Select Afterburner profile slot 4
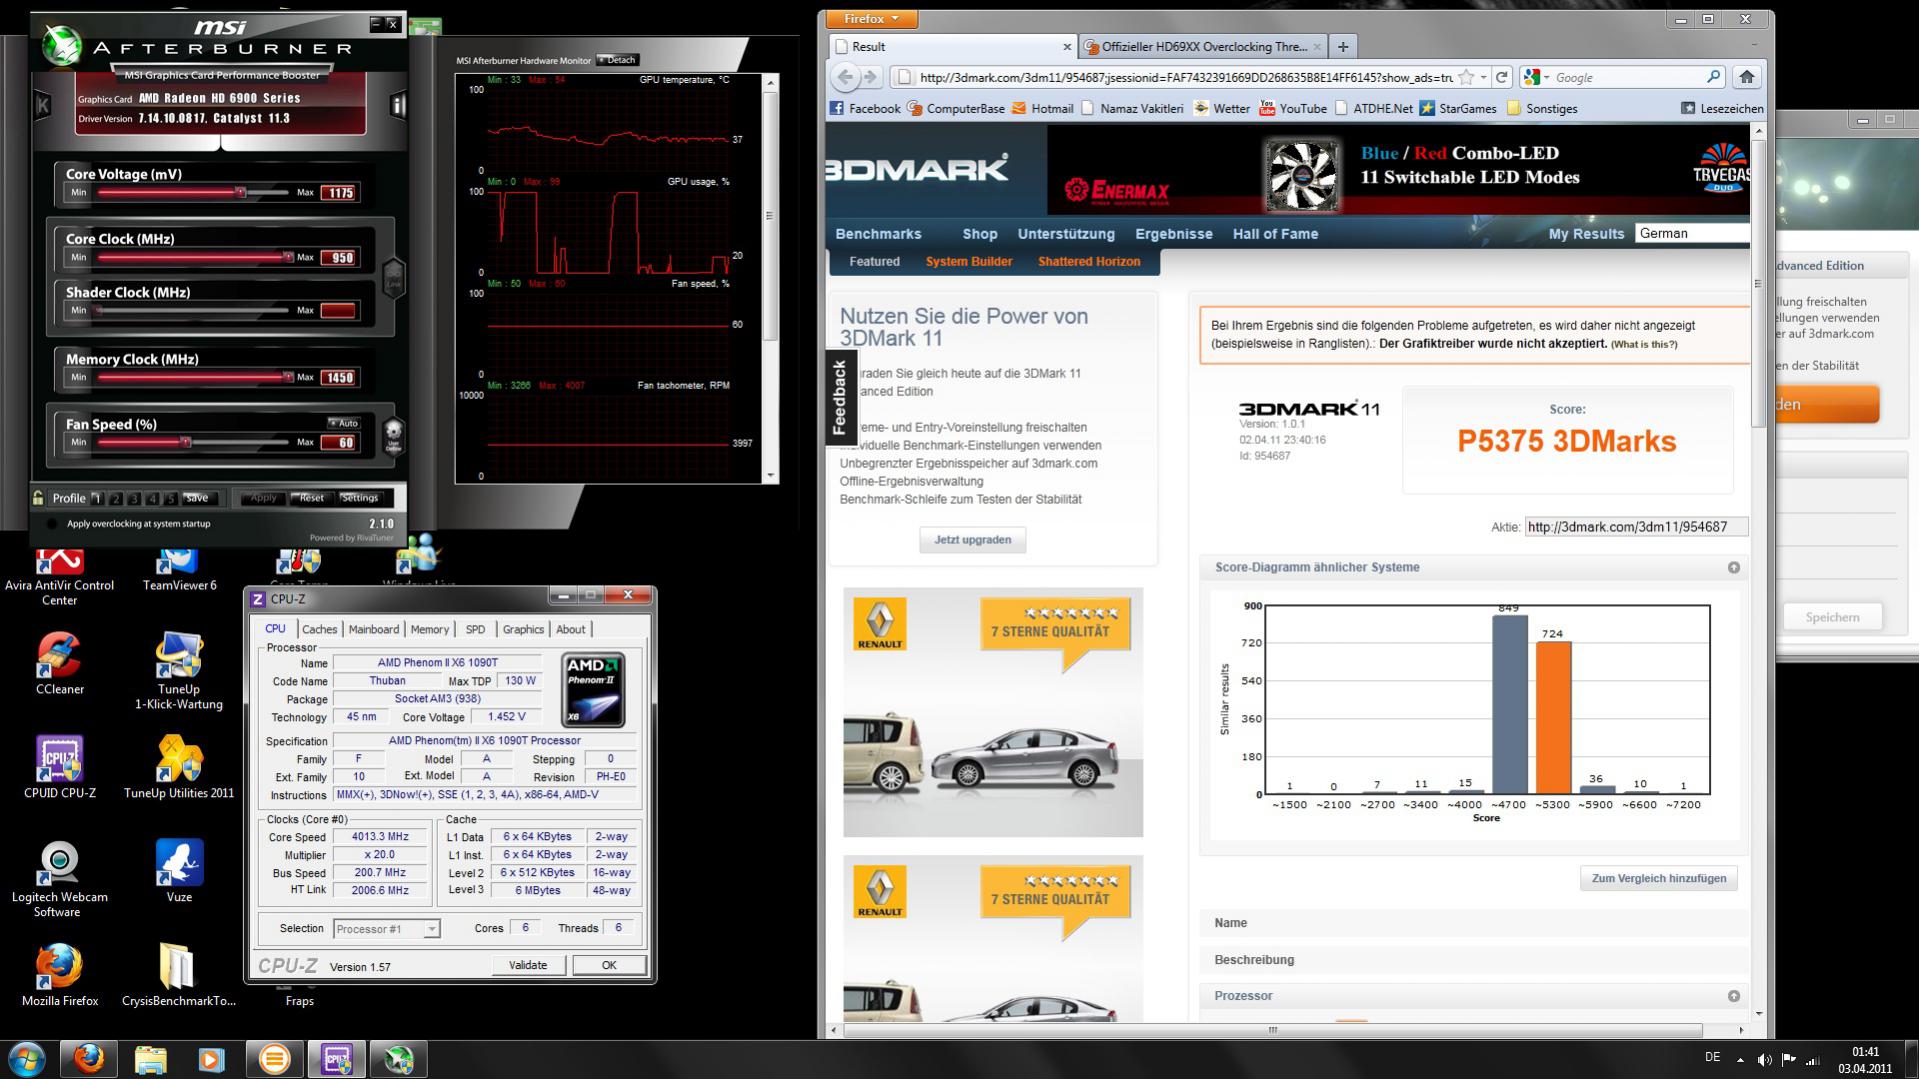Screen dimensions: 1919x1079 (152, 498)
